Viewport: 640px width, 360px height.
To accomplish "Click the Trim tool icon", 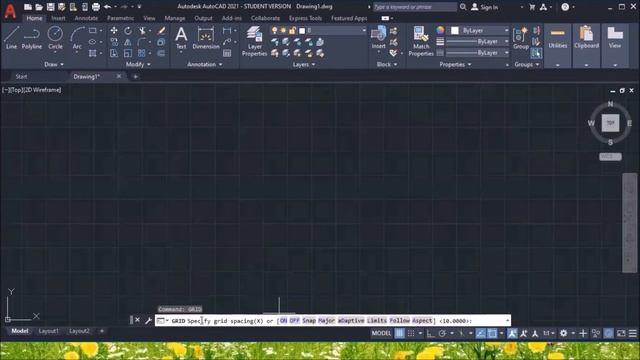I will pos(142,31).
